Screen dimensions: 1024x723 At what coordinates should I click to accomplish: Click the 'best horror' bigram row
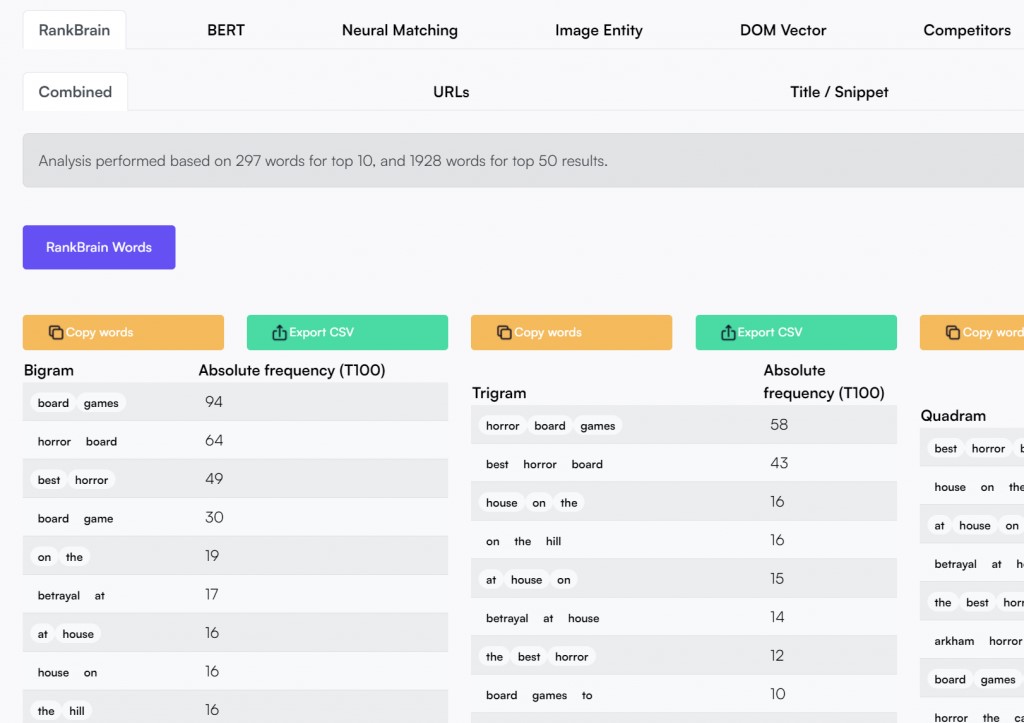[x=235, y=480]
